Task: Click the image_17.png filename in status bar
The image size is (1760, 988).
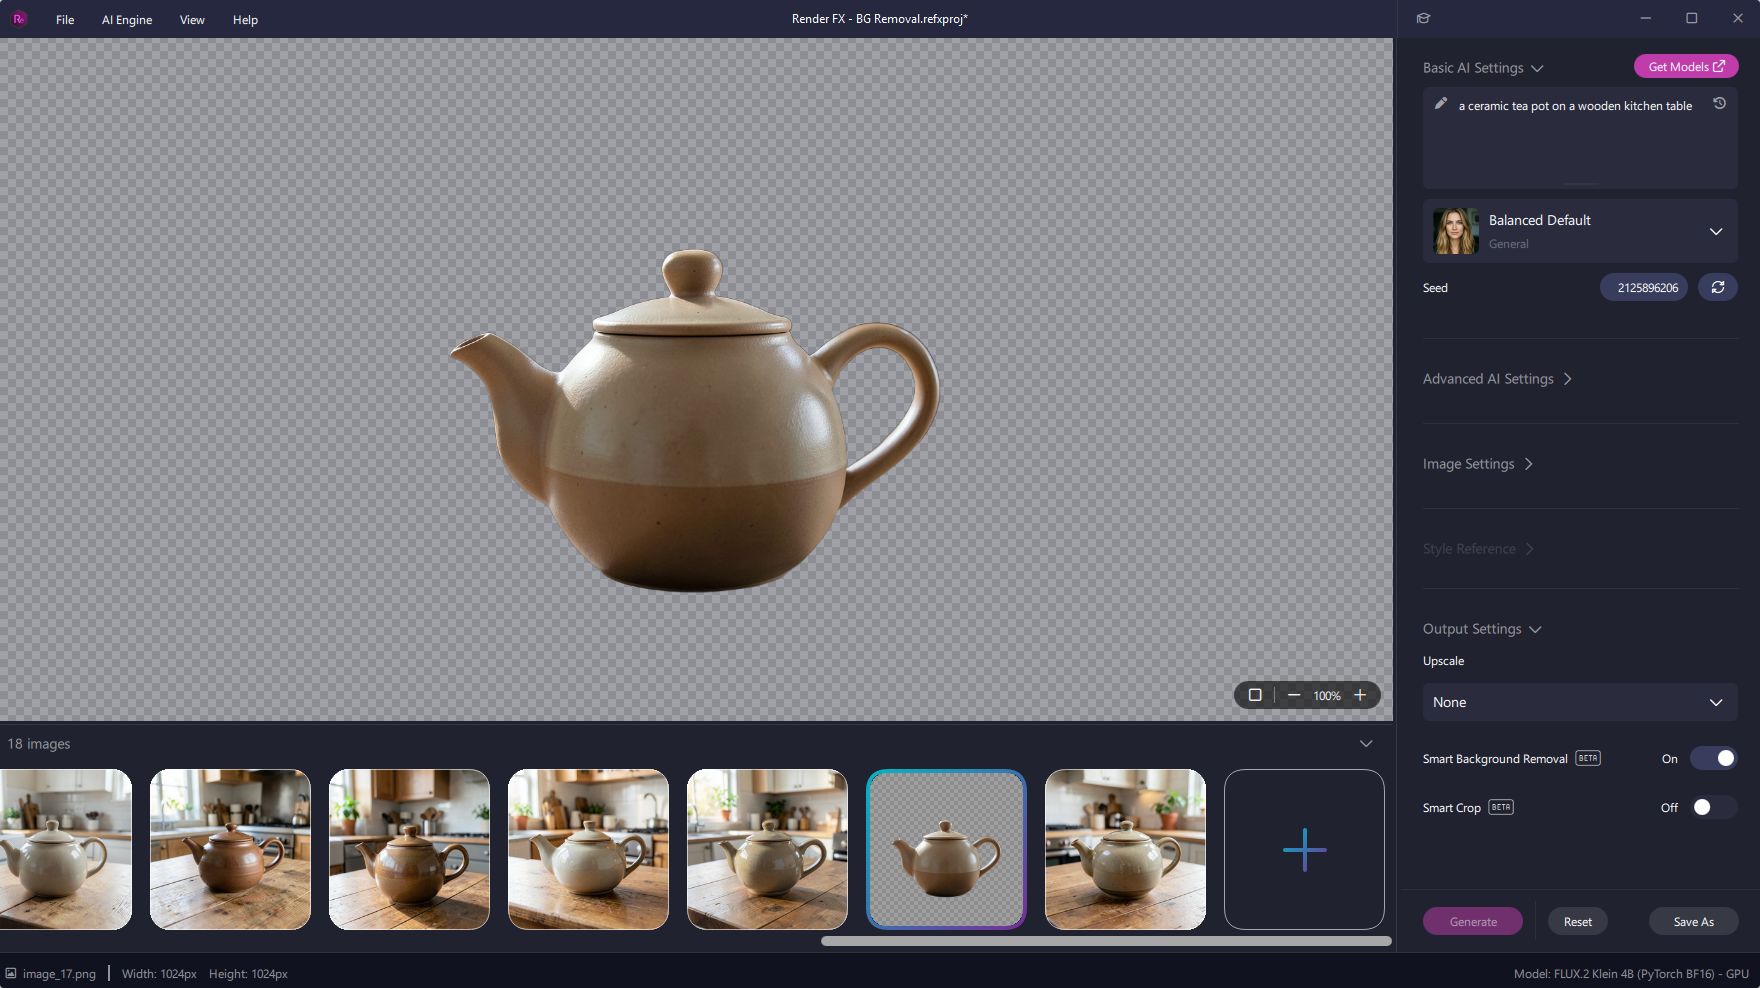Action: click(x=59, y=974)
